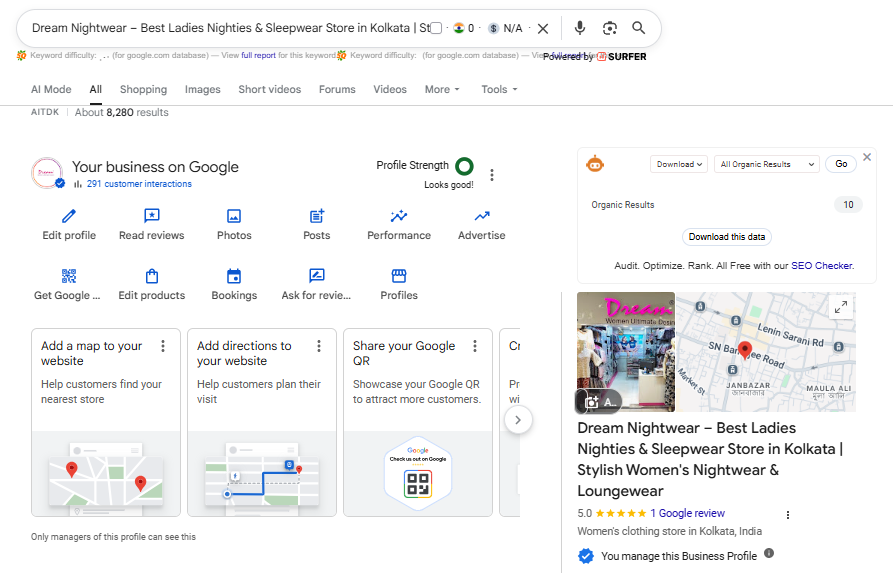Open the Performance icon

pyautogui.click(x=399, y=216)
